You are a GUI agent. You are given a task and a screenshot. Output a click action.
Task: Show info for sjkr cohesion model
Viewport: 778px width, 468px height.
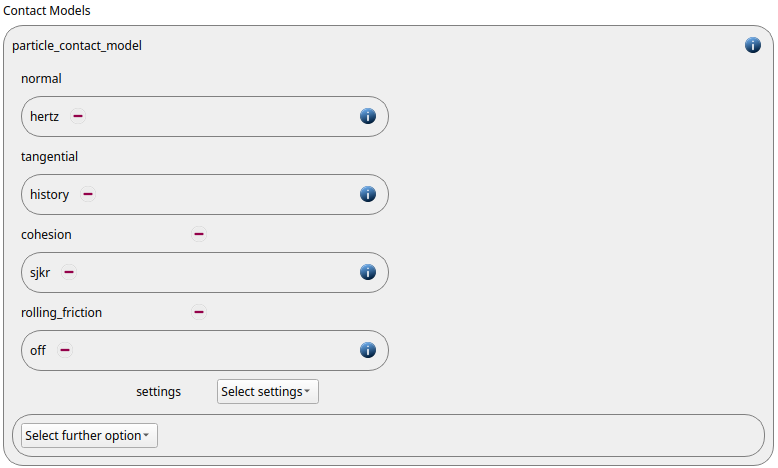367,272
